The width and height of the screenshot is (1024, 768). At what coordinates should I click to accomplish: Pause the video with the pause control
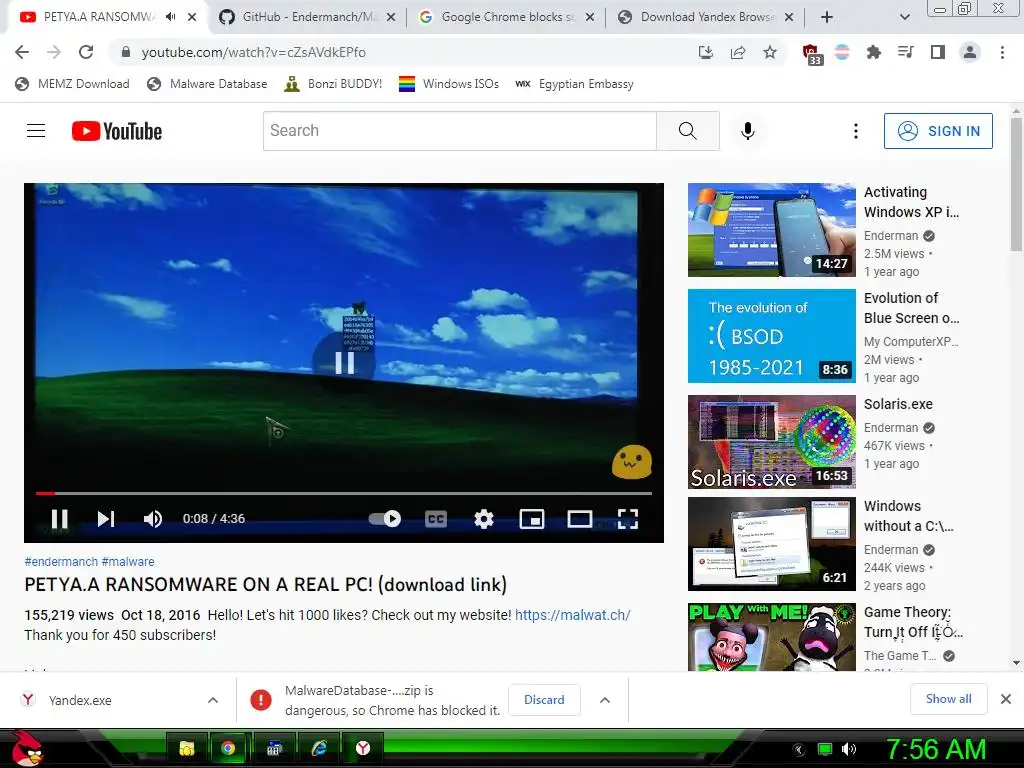(59, 519)
